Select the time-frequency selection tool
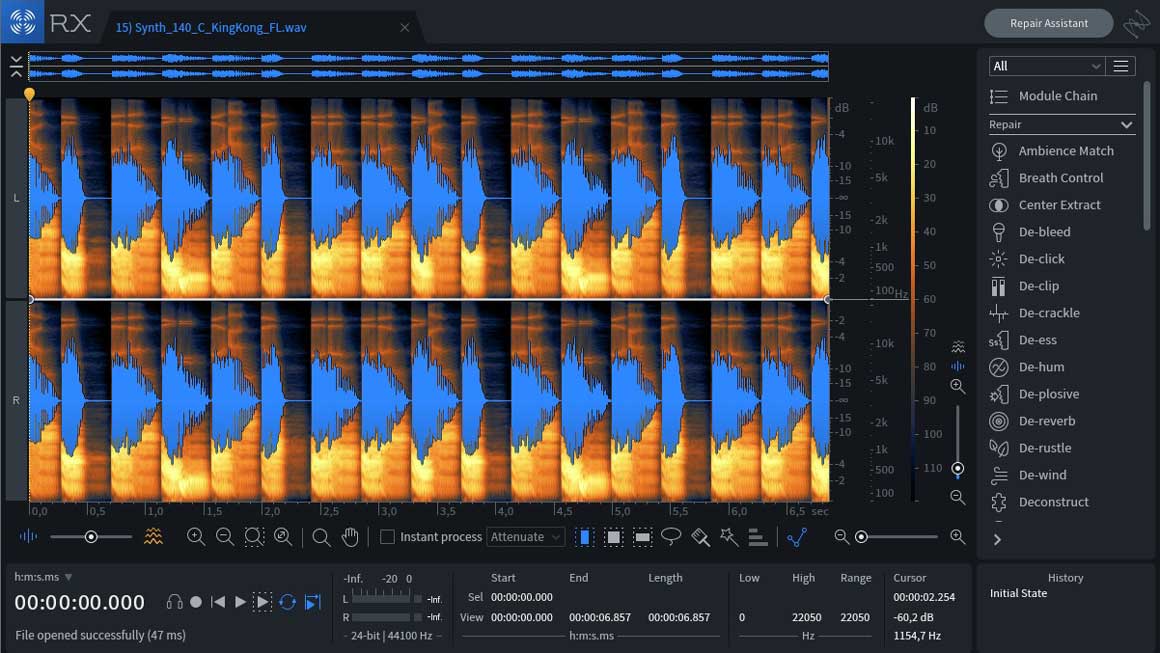The height and width of the screenshot is (653, 1160). point(613,537)
